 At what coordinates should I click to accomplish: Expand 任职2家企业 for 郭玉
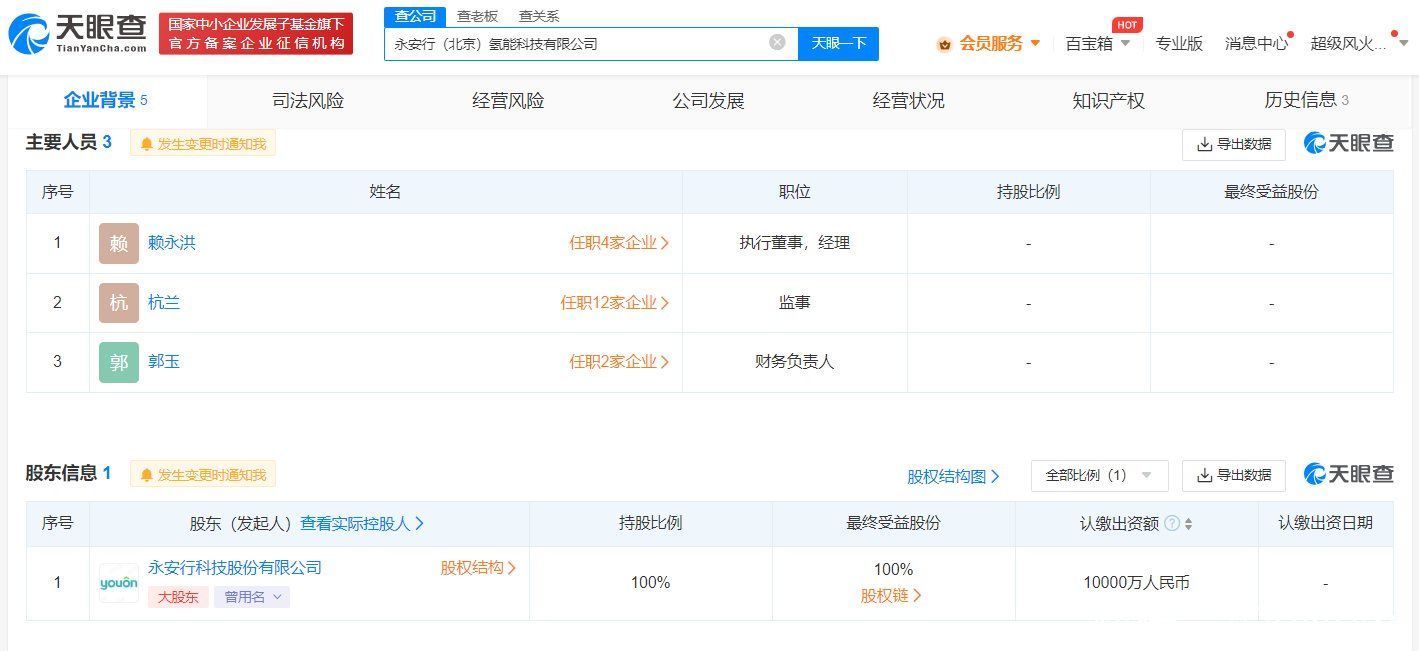click(x=619, y=361)
